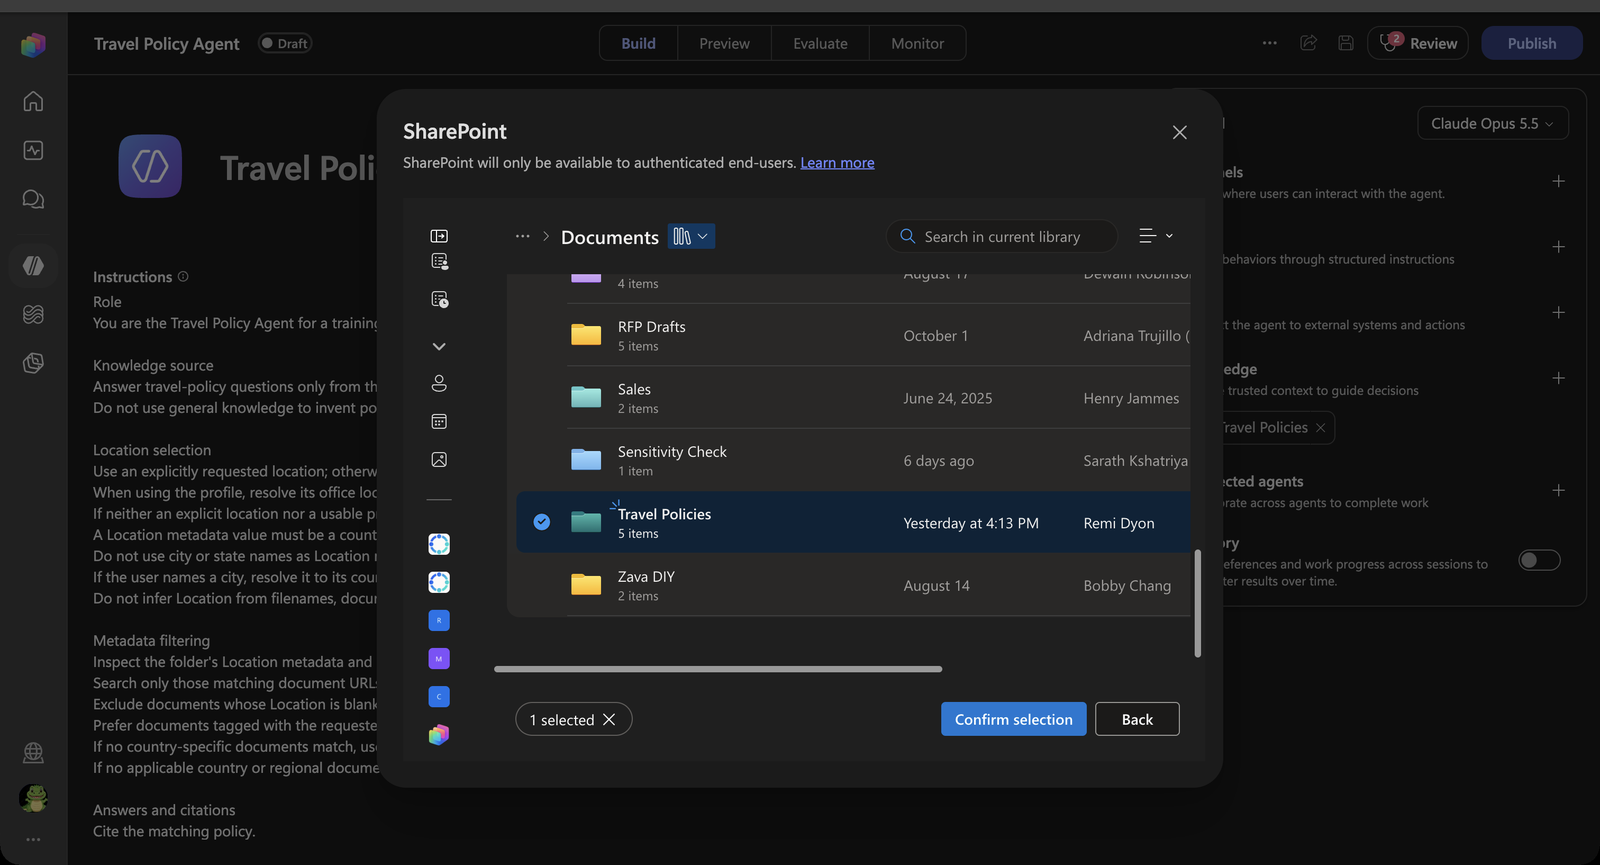Click the expand pane icon in SharePoint sidebar
The image size is (1600, 865).
439,236
